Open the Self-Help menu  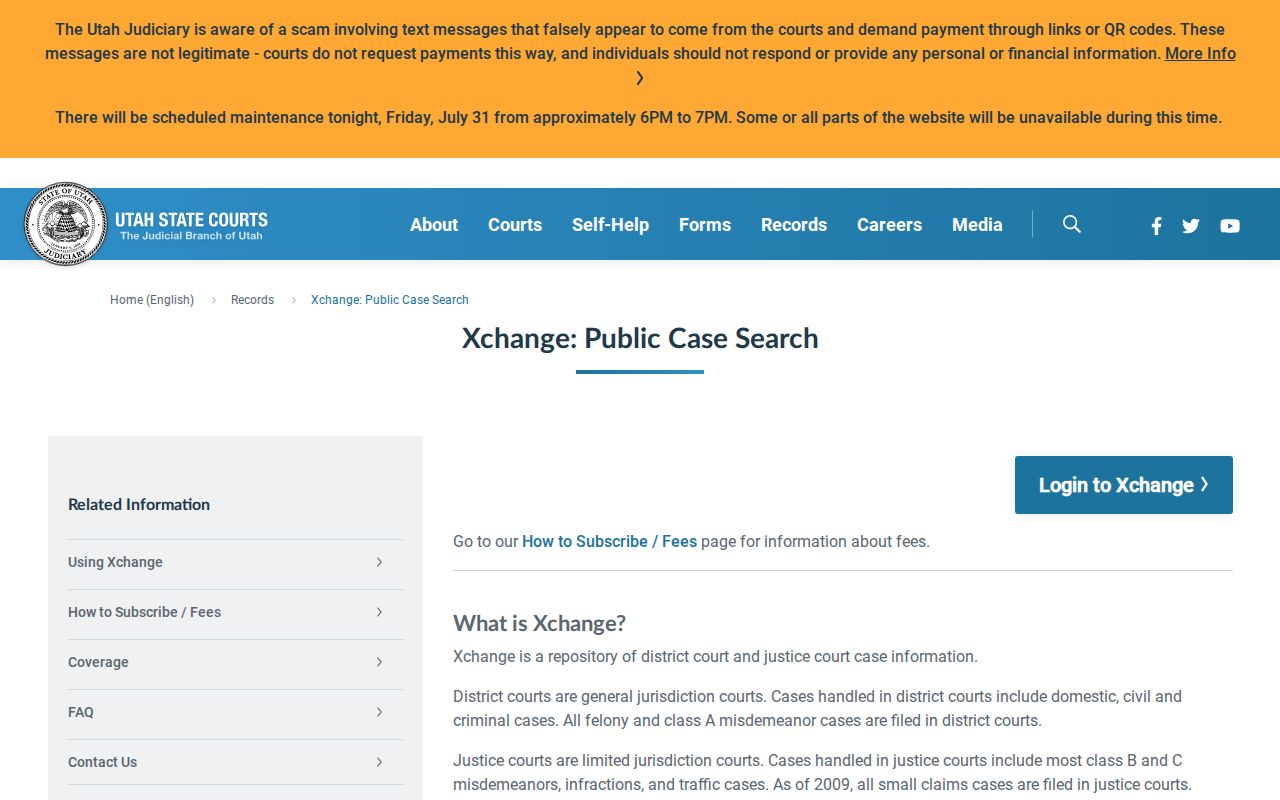[610, 225]
